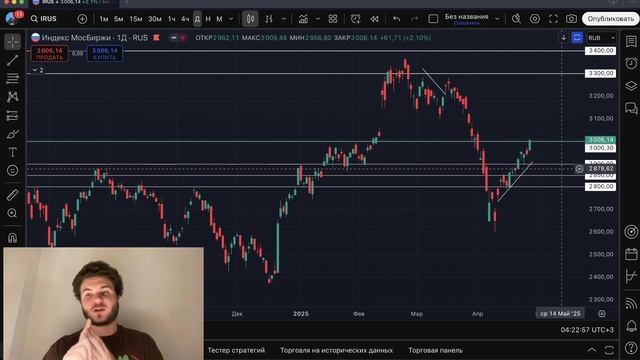Select the 15м timeframe
Screen dimensions: 640x360
pos(136,19)
